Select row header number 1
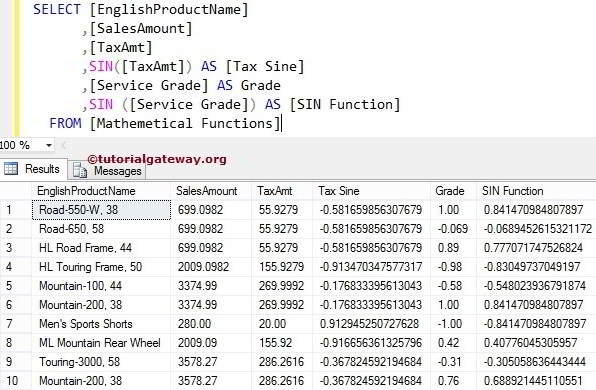Image resolution: width=596 pixels, height=390 pixels. tap(9, 210)
